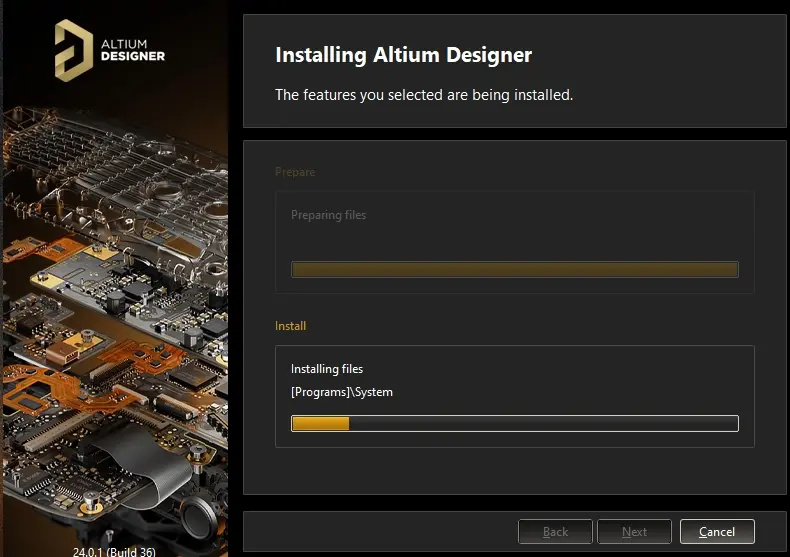Click the gold 'Install' section label
The width and height of the screenshot is (790, 557).
290,326
